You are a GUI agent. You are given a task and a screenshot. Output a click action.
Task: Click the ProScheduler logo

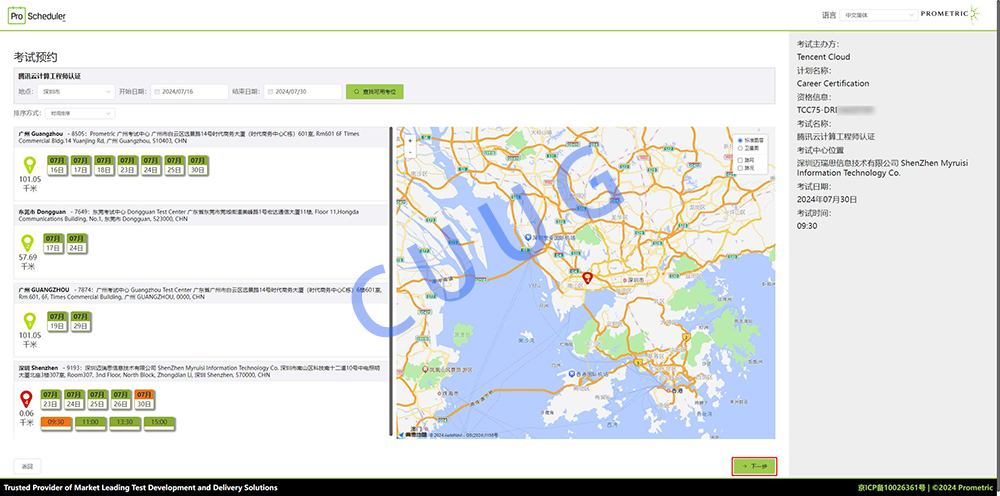coord(37,16)
